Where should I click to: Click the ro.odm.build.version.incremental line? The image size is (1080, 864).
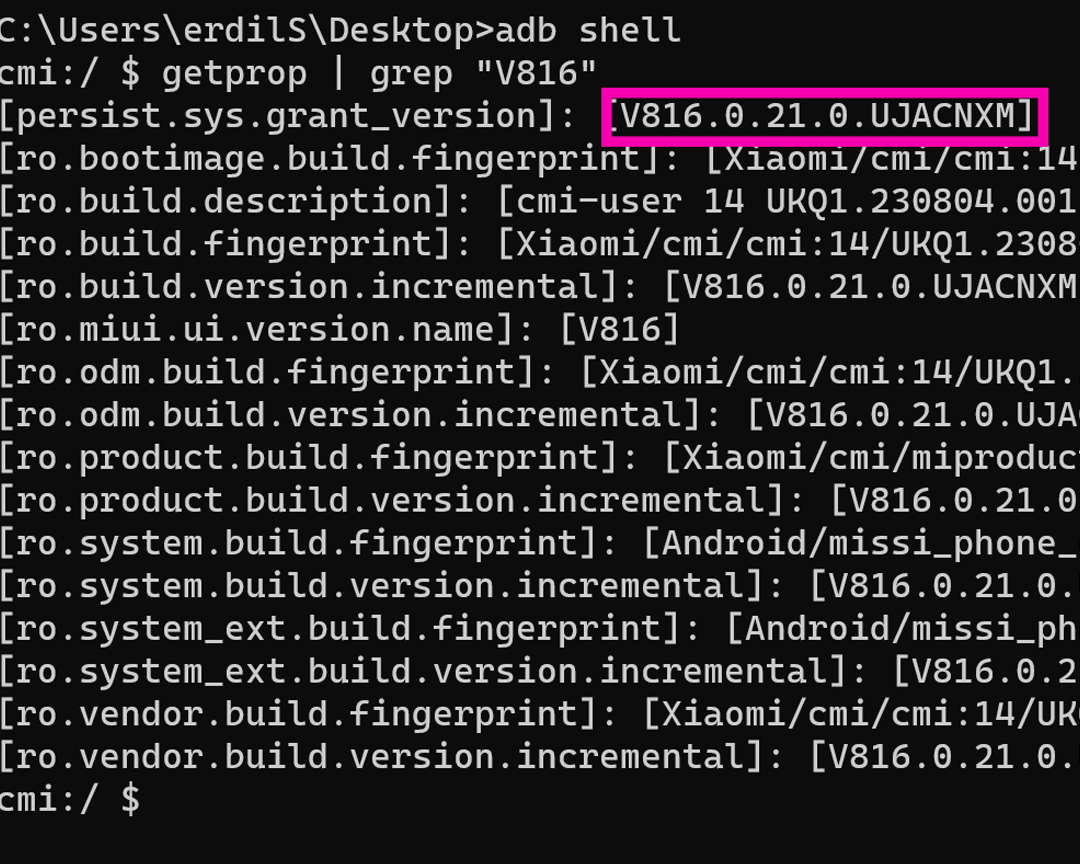[x=540, y=415]
